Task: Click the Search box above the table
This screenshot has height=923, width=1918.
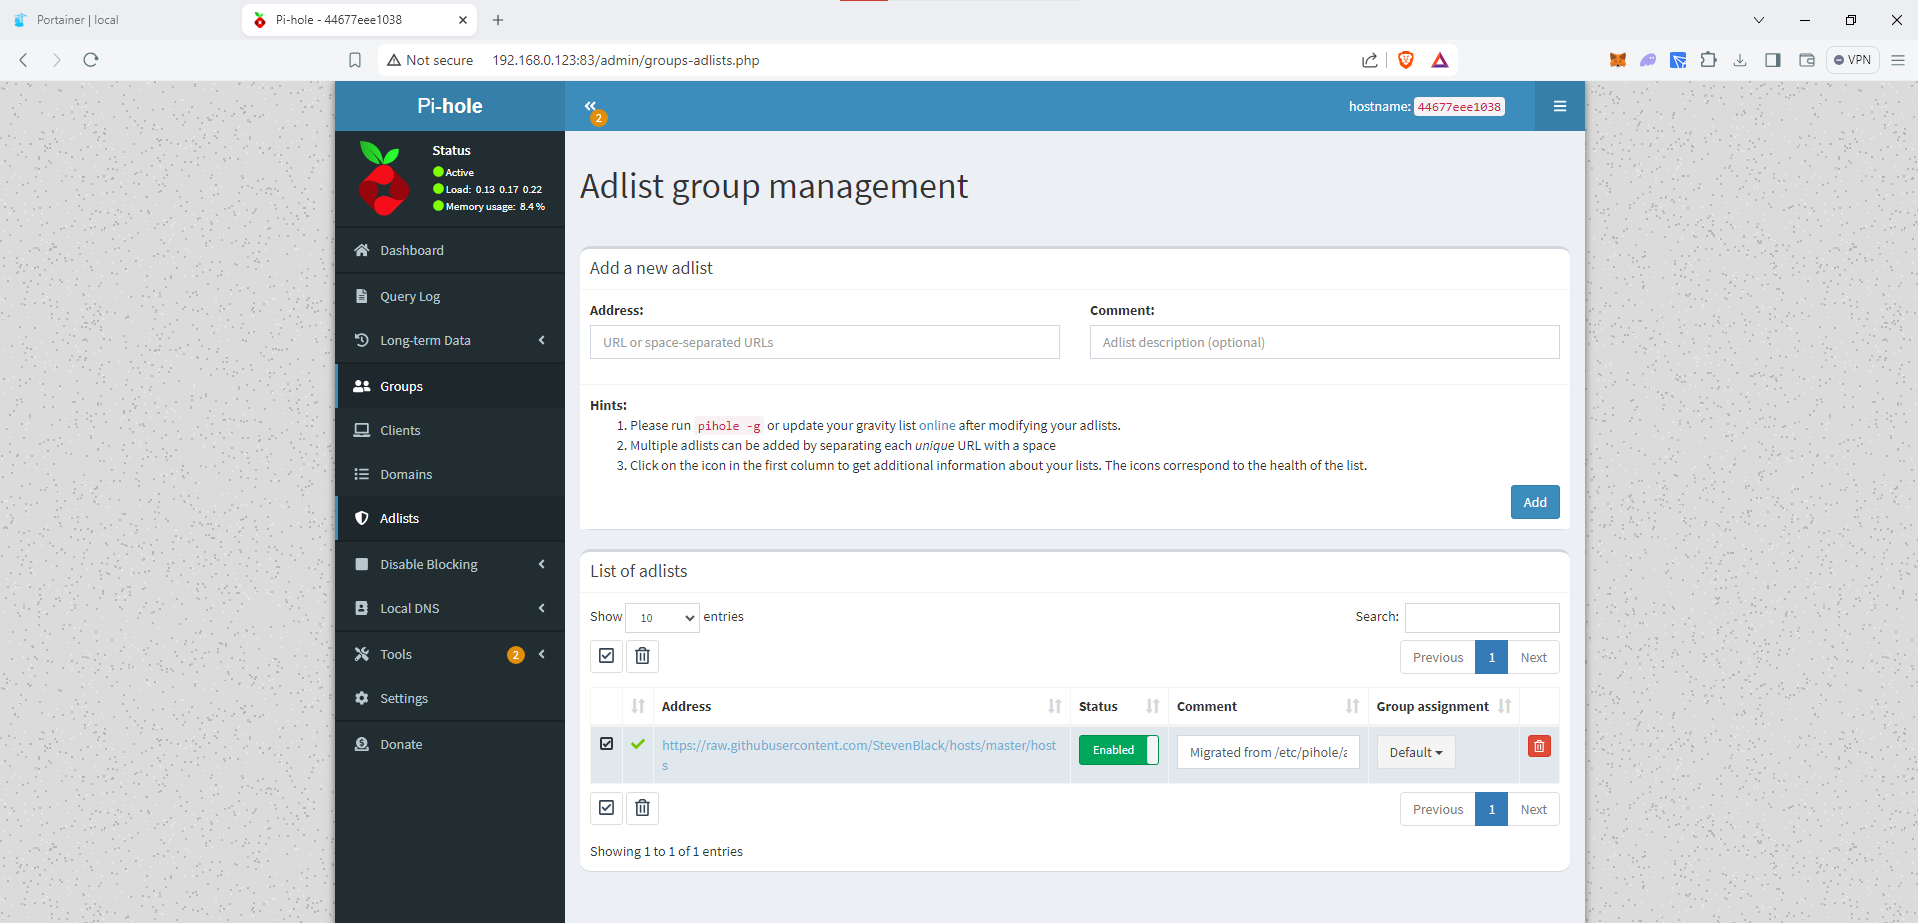Action: point(1482,618)
